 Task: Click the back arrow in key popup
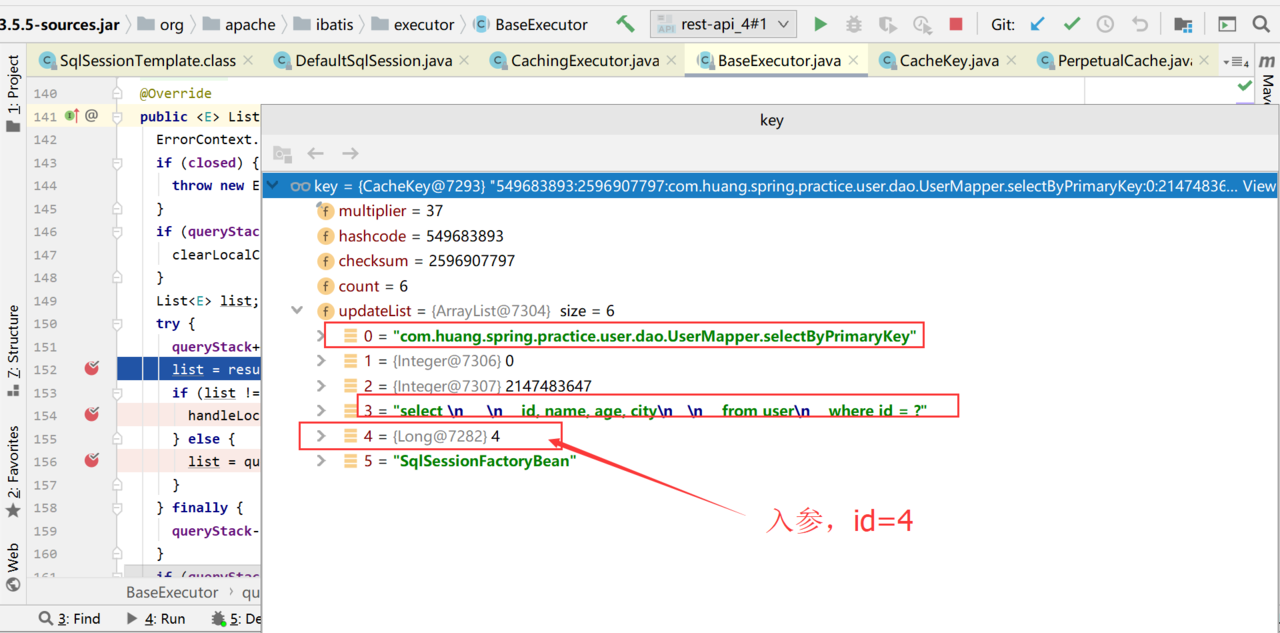pyautogui.click(x=316, y=153)
